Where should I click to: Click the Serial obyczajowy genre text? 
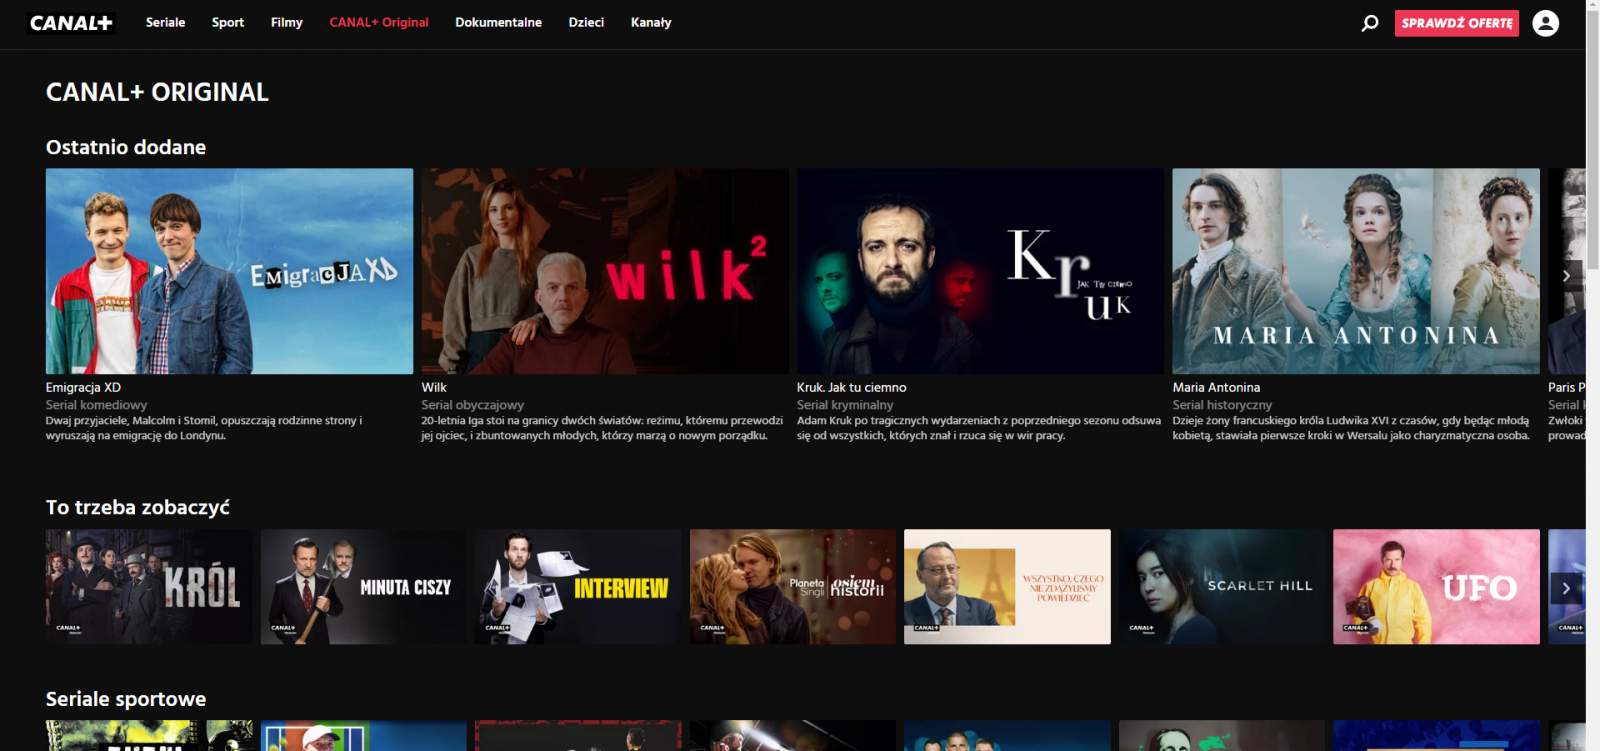(472, 405)
